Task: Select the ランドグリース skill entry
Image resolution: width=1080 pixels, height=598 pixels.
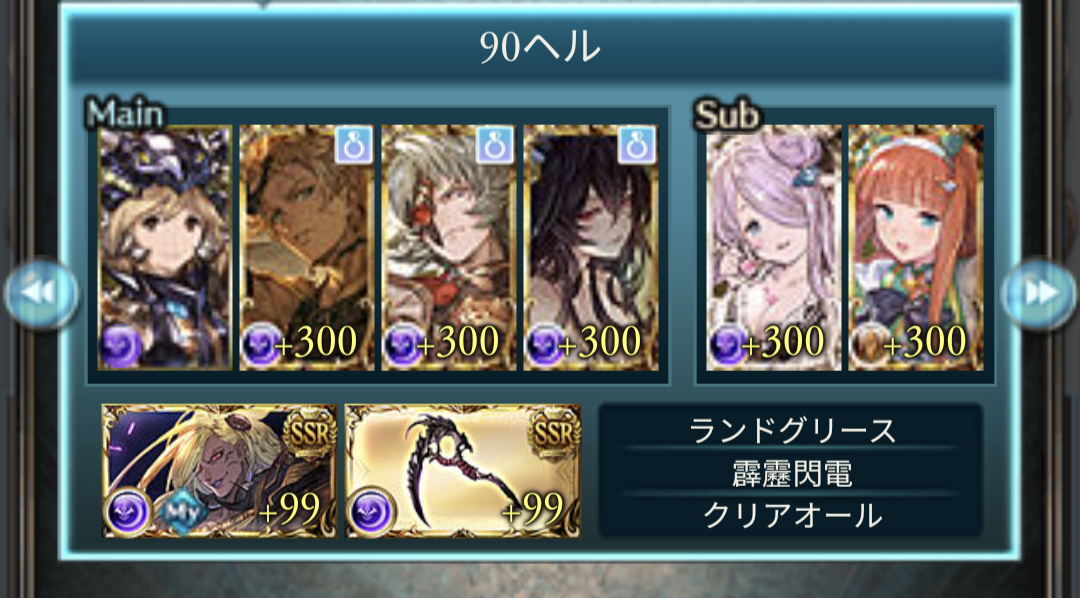Action: tap(791, 431)
